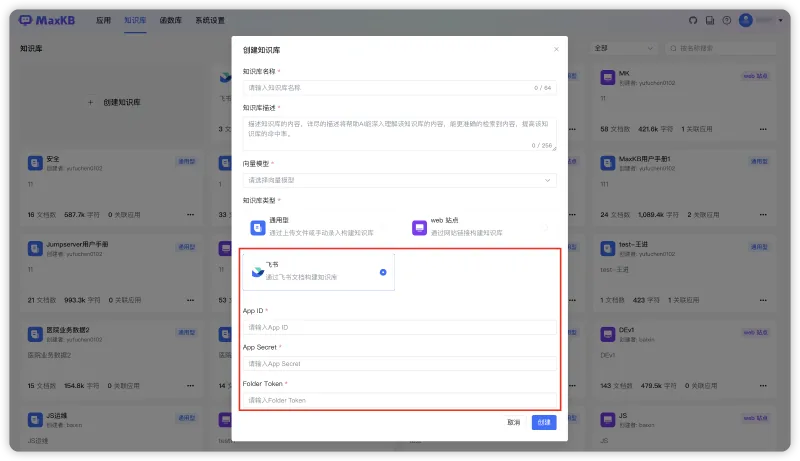Choose the 通用型 knowledge base type option
The image size is (800, 461).
coord(319,227)
